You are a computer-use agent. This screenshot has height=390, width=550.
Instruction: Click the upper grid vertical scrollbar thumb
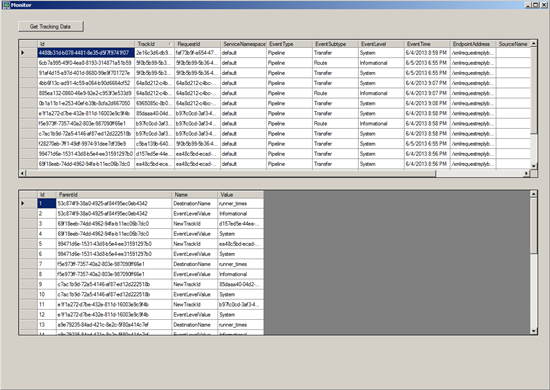(x=534, y=90)
